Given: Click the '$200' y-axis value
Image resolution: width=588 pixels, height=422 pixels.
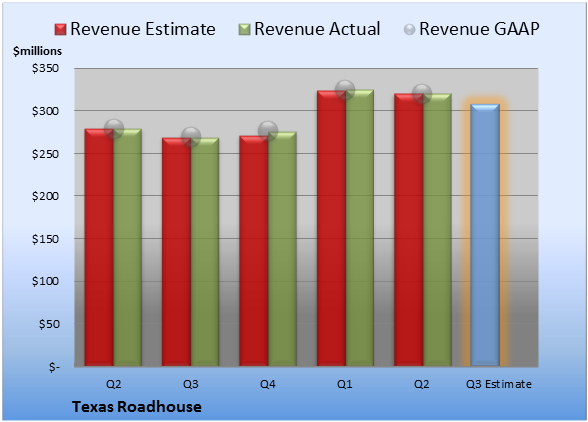Looking at the screenshot, I should pos(45,196).
